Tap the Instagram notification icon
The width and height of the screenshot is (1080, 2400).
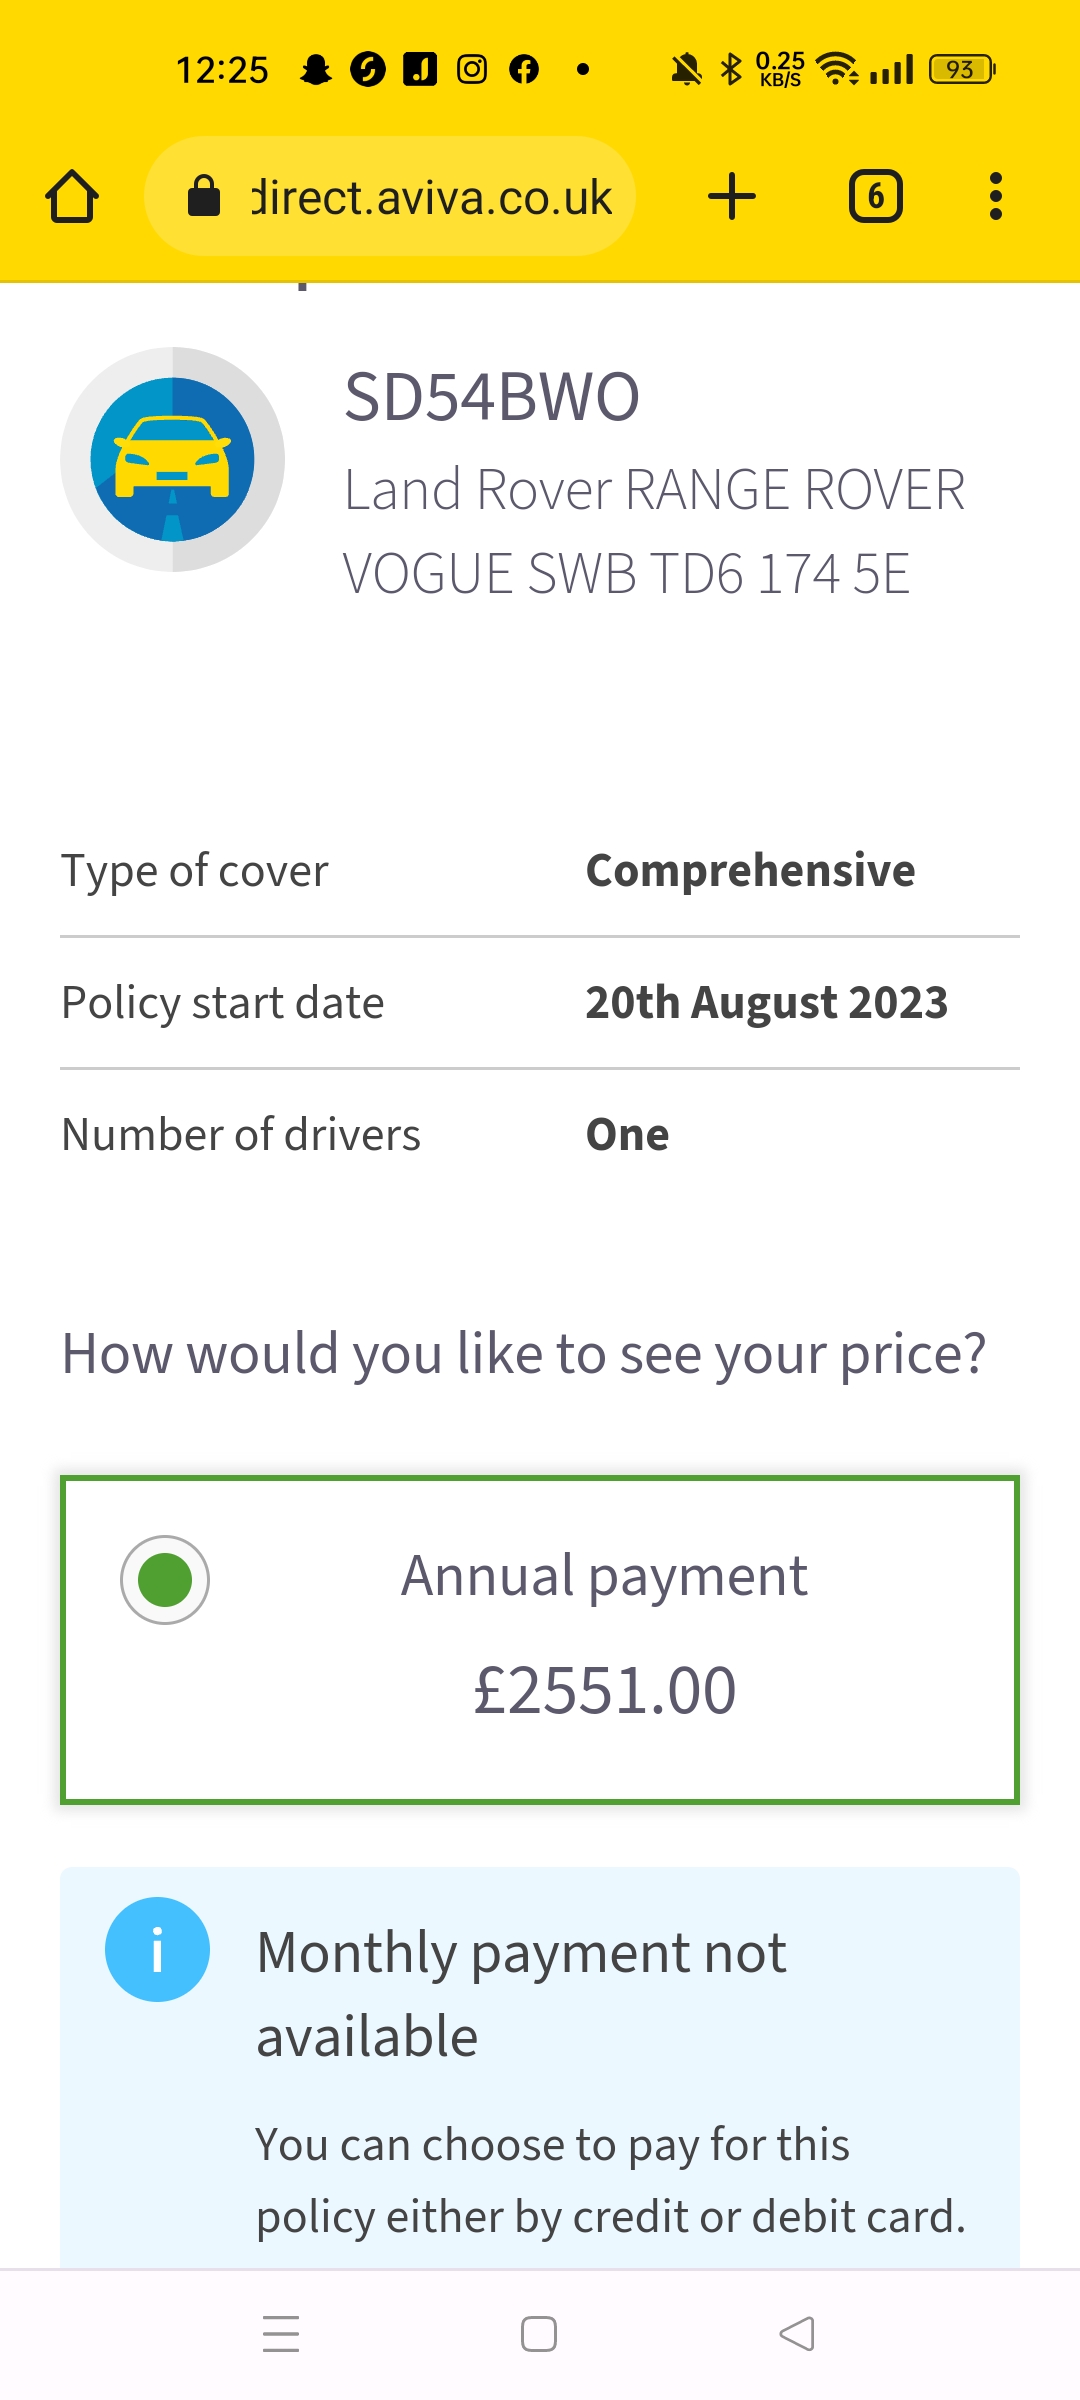pos(472,69)
